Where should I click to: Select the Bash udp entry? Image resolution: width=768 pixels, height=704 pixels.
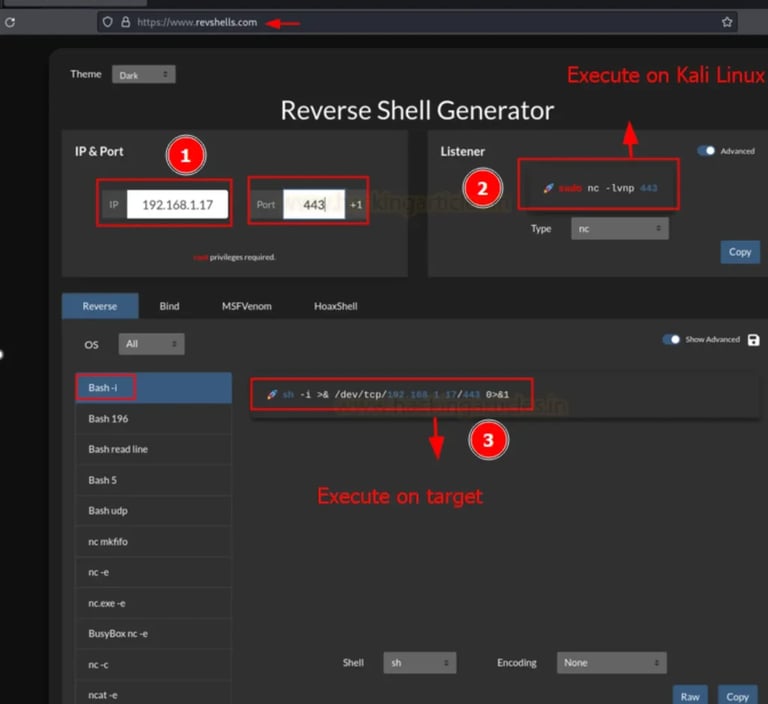pyautogui.click(x=153, y=510)
